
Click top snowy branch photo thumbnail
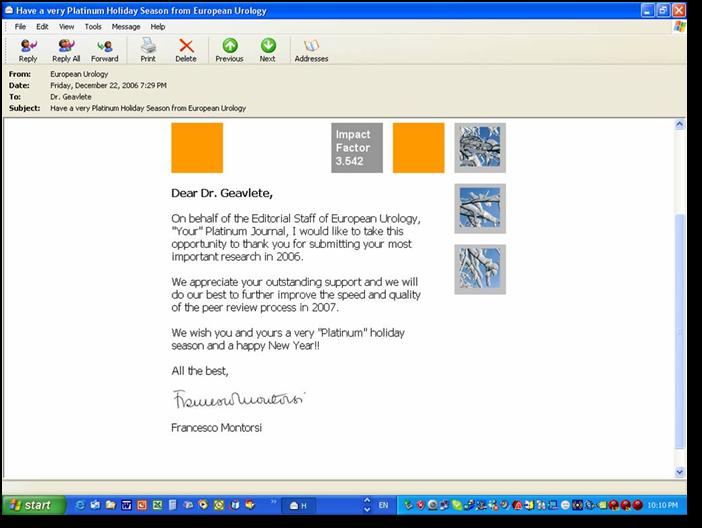[x=480, y=148]
